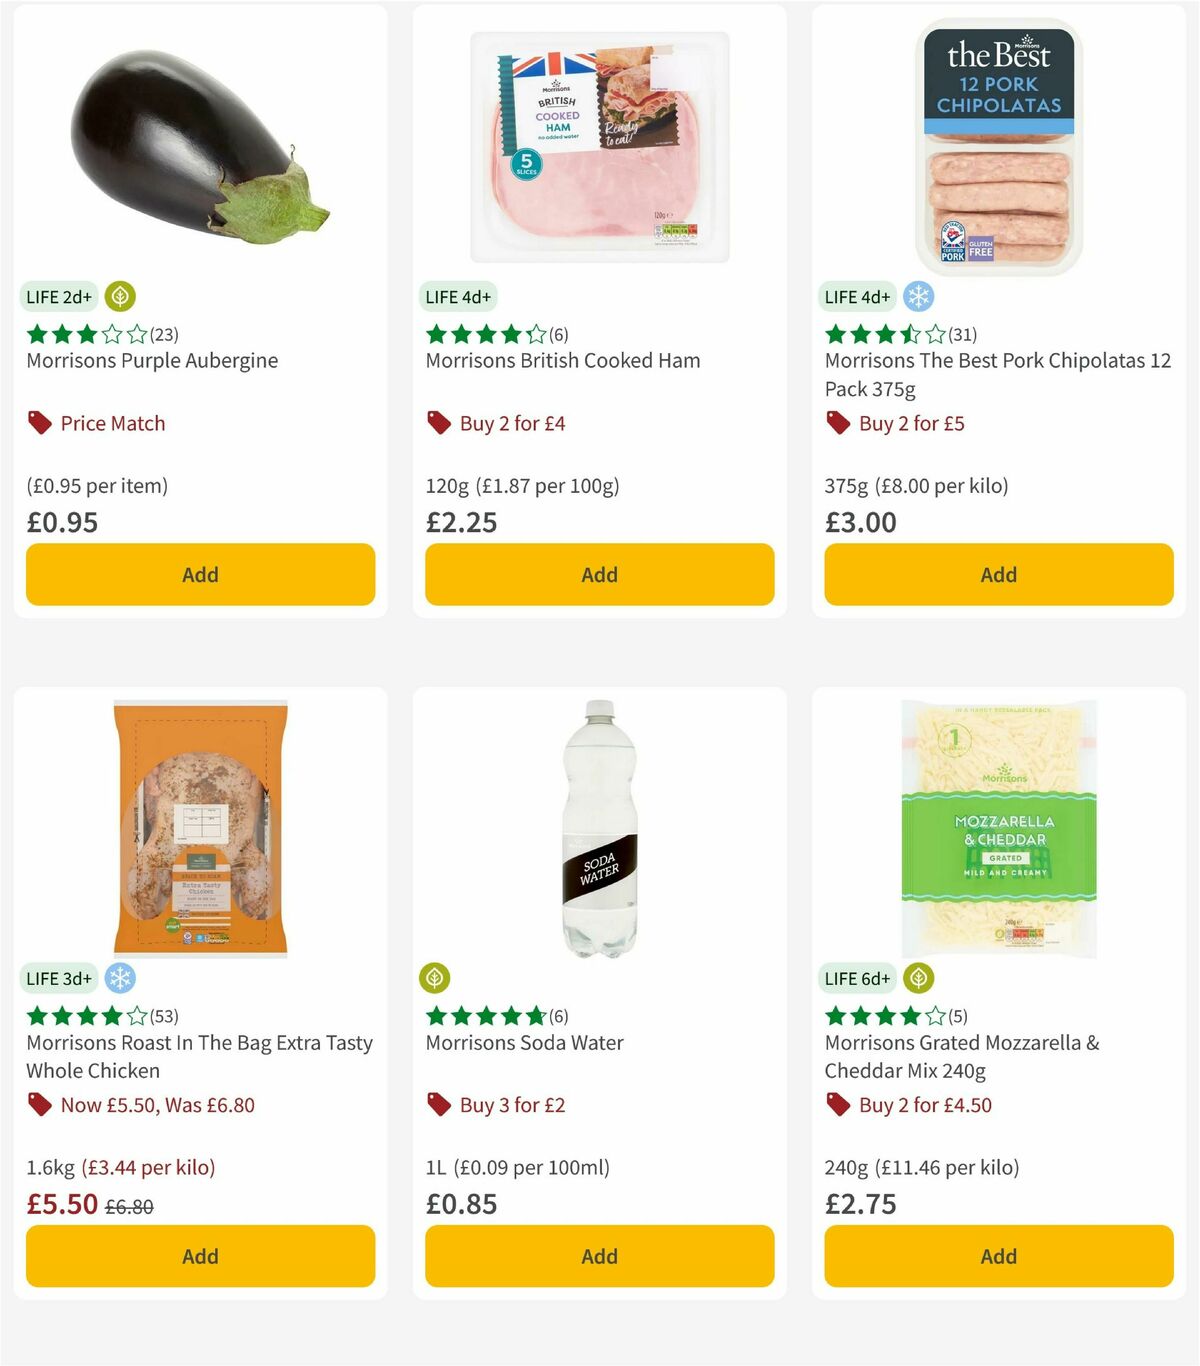
Task: Add Morrisons Purple Aubergine to basket
Action: [x=200, y=575]
